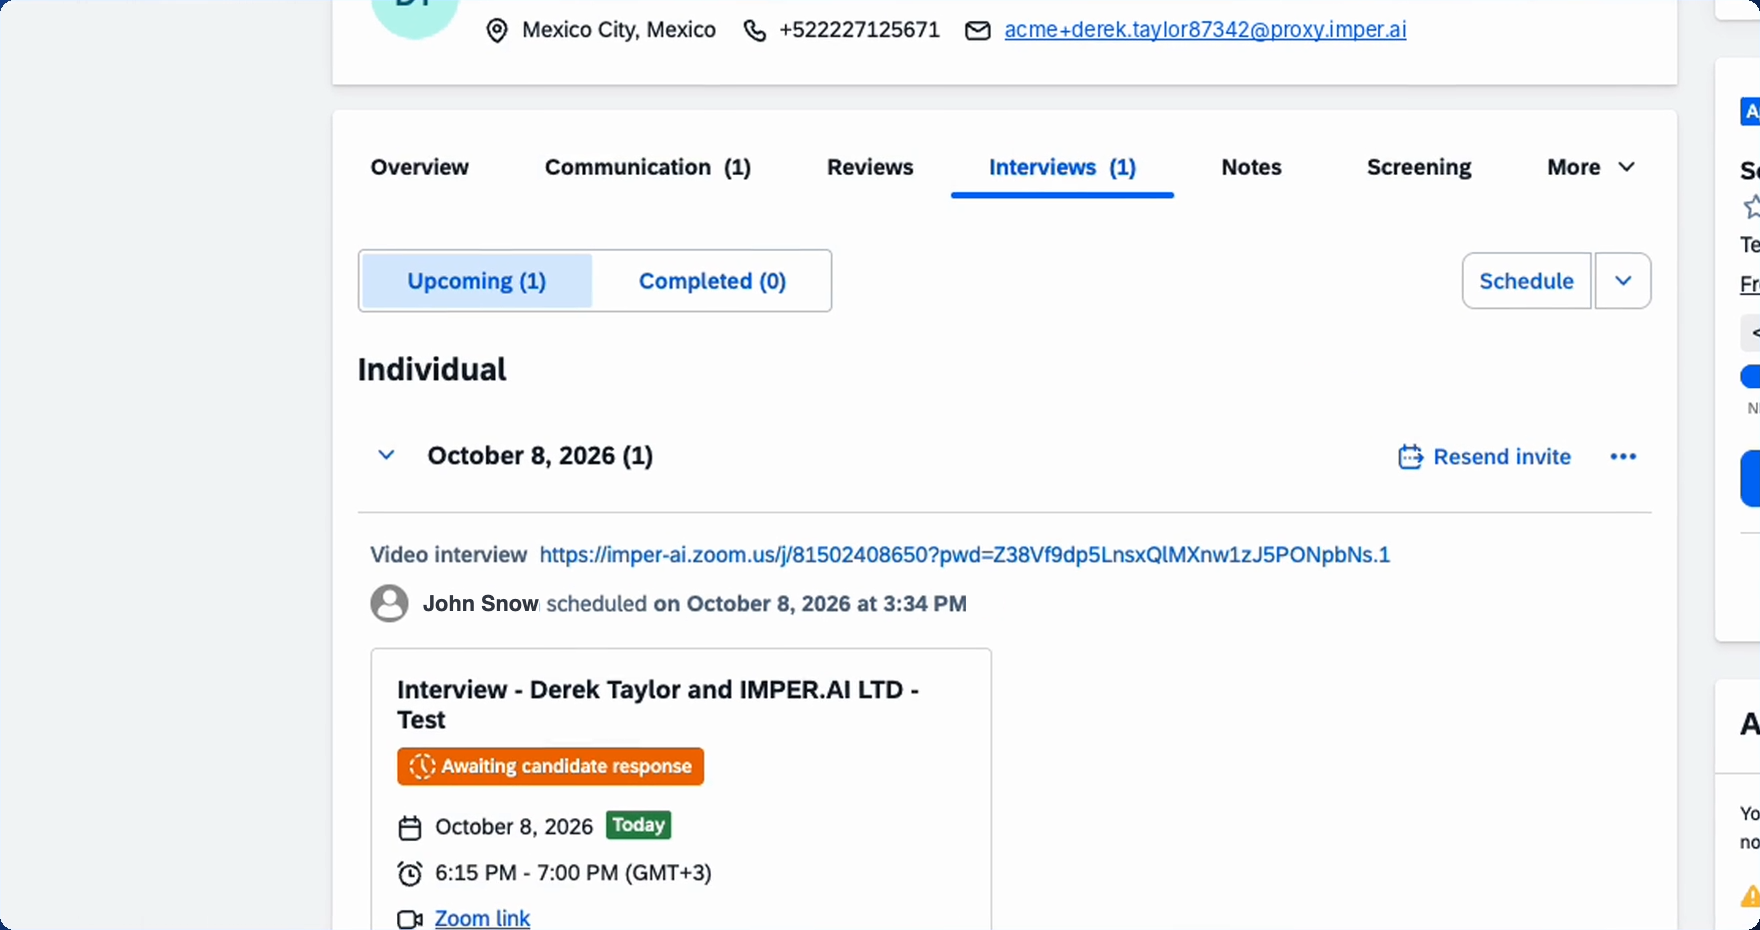Switch to the Communication (1) tab

click(647, 167)
